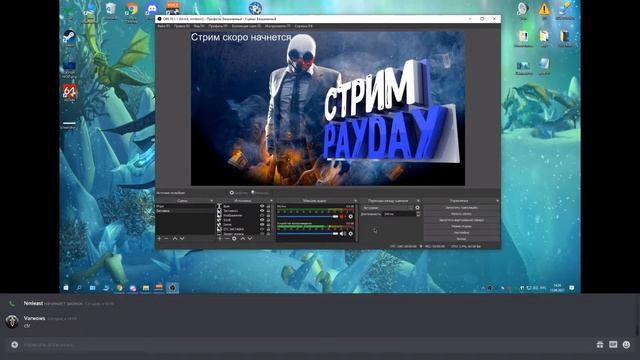The width and height of the screenshot is (640, 360).
Task: Mute the second audio mixer channel
Action: point(342,233)
